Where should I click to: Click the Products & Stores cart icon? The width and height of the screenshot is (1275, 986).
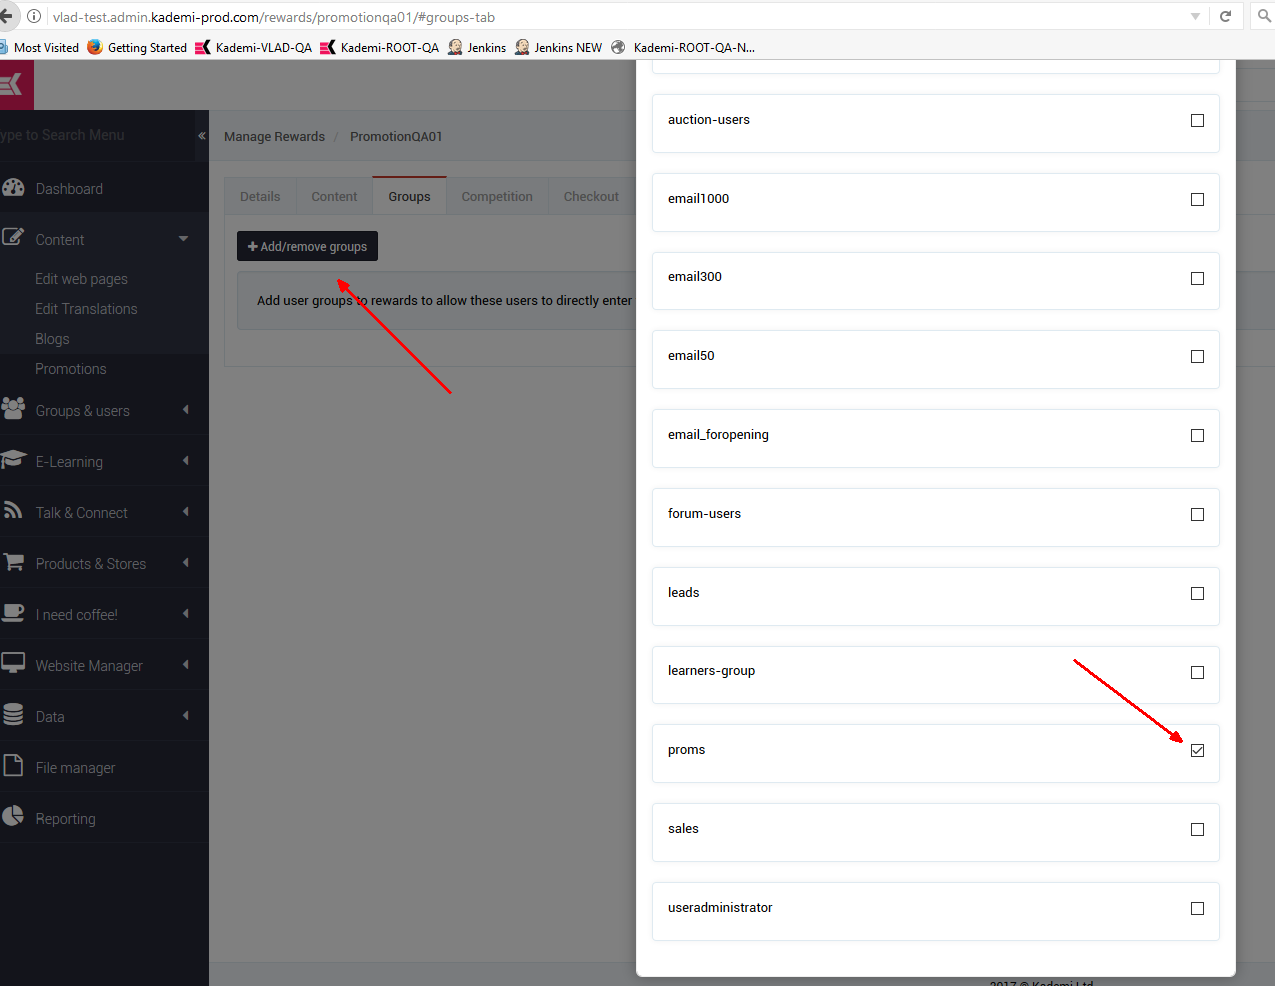tap(13, 562)
